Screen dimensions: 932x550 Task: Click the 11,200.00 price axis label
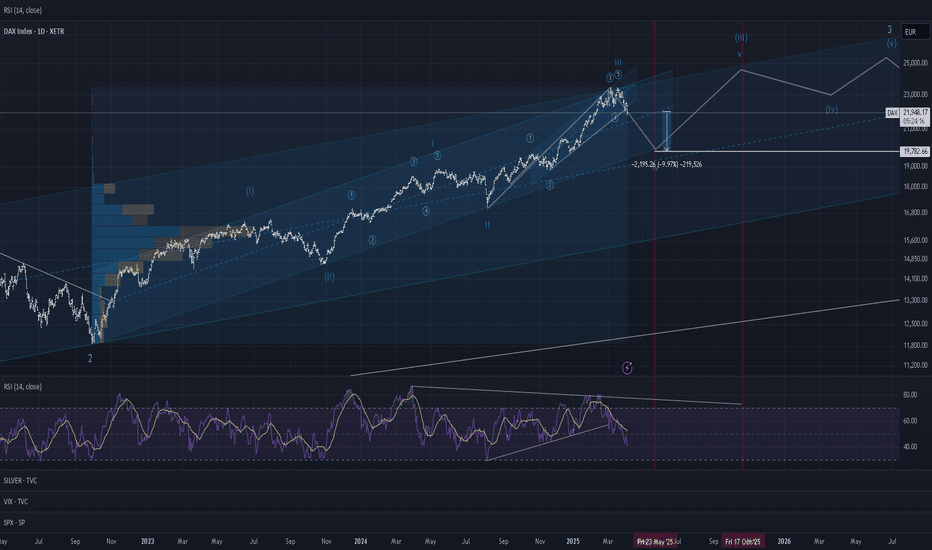(915, 365)
